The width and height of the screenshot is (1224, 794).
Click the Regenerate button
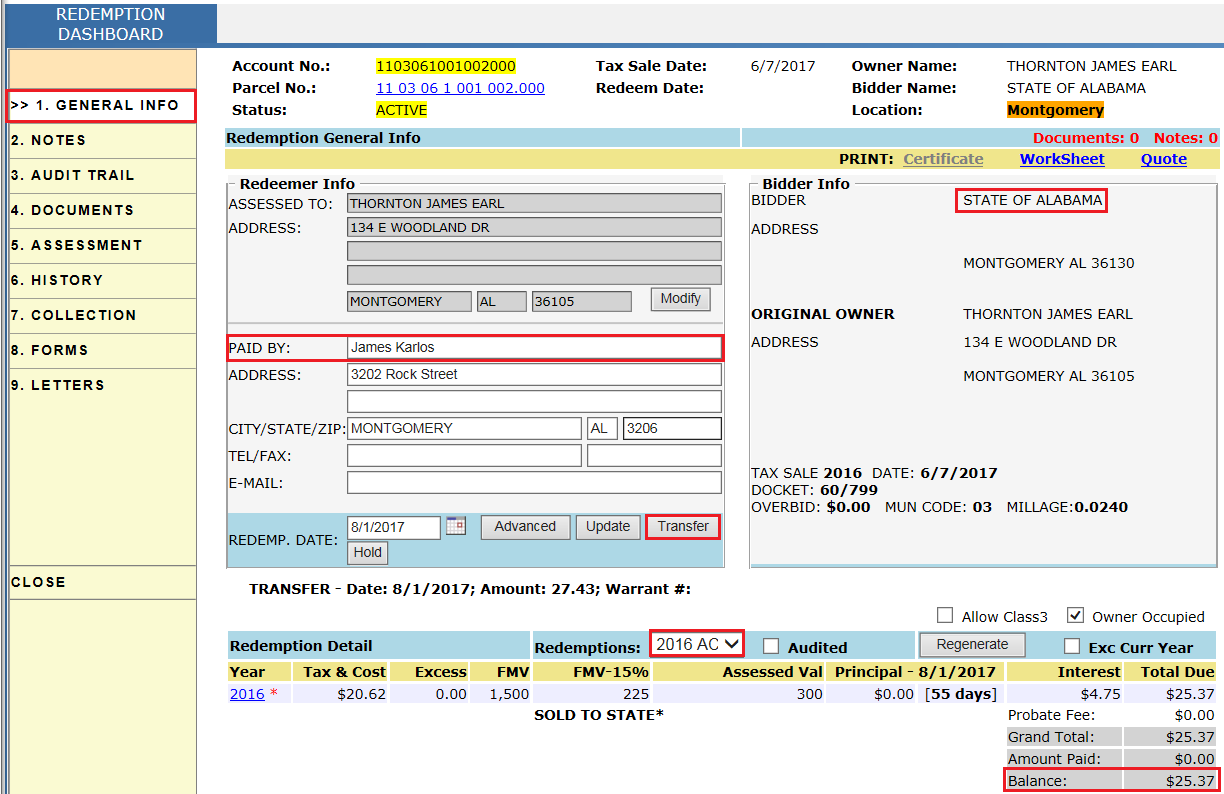click(972, 645)
